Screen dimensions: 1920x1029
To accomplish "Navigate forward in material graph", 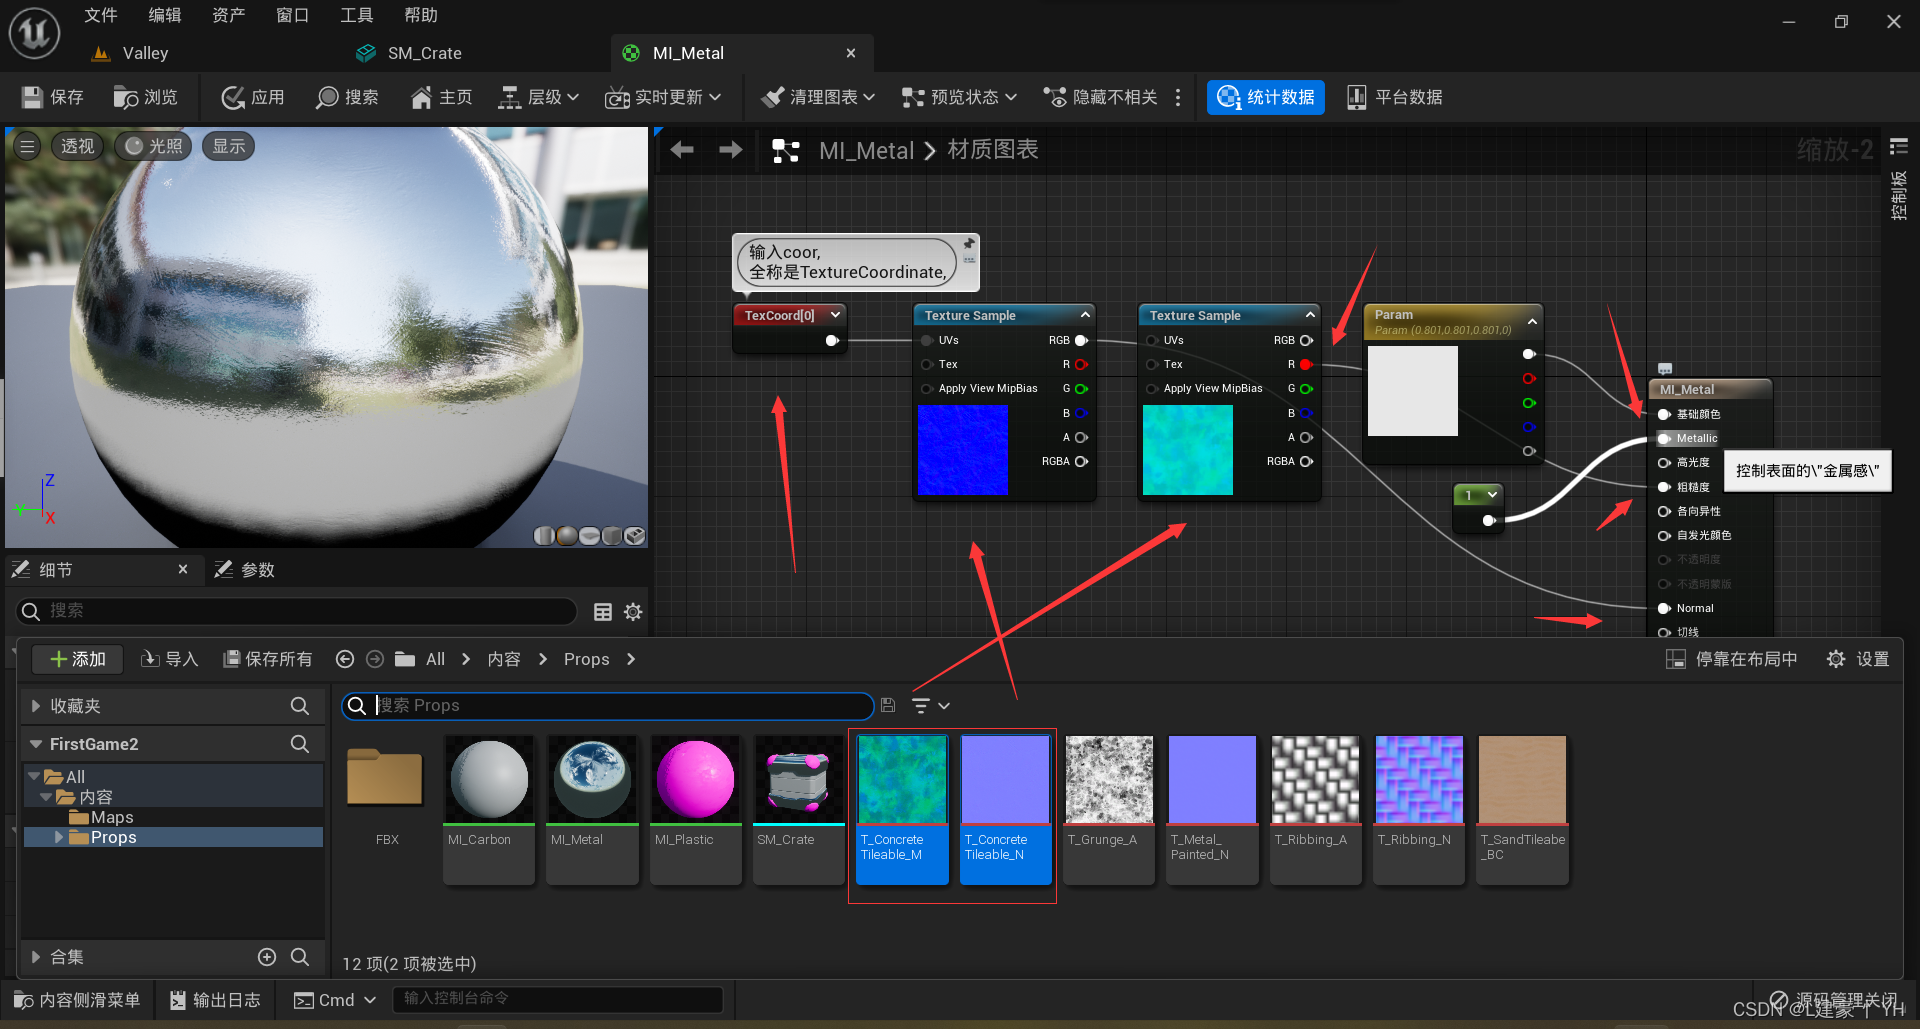I will point(731,150).
